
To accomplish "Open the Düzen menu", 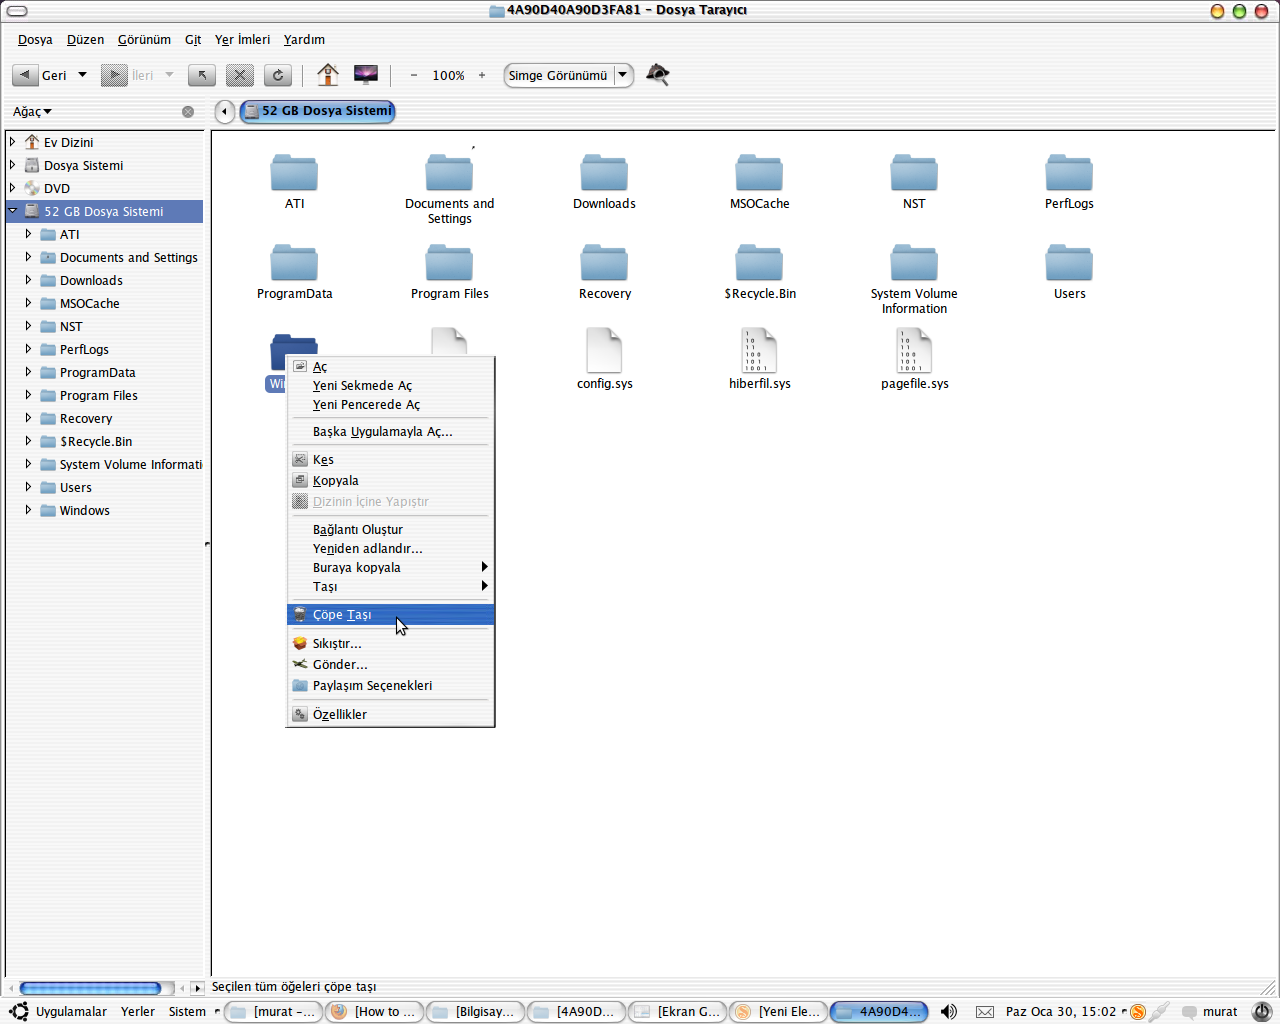I will click(x=85, y=40).
